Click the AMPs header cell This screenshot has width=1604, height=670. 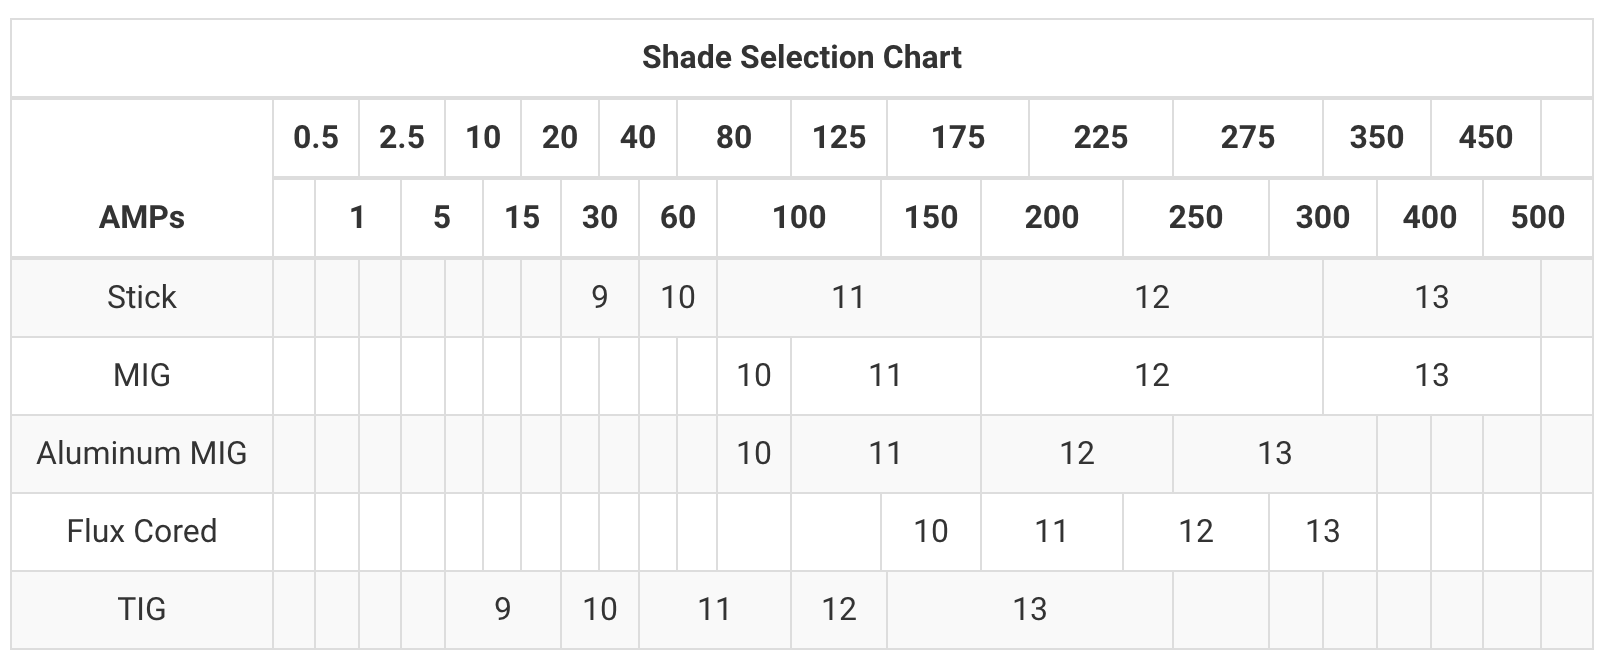tap(142, 217)
